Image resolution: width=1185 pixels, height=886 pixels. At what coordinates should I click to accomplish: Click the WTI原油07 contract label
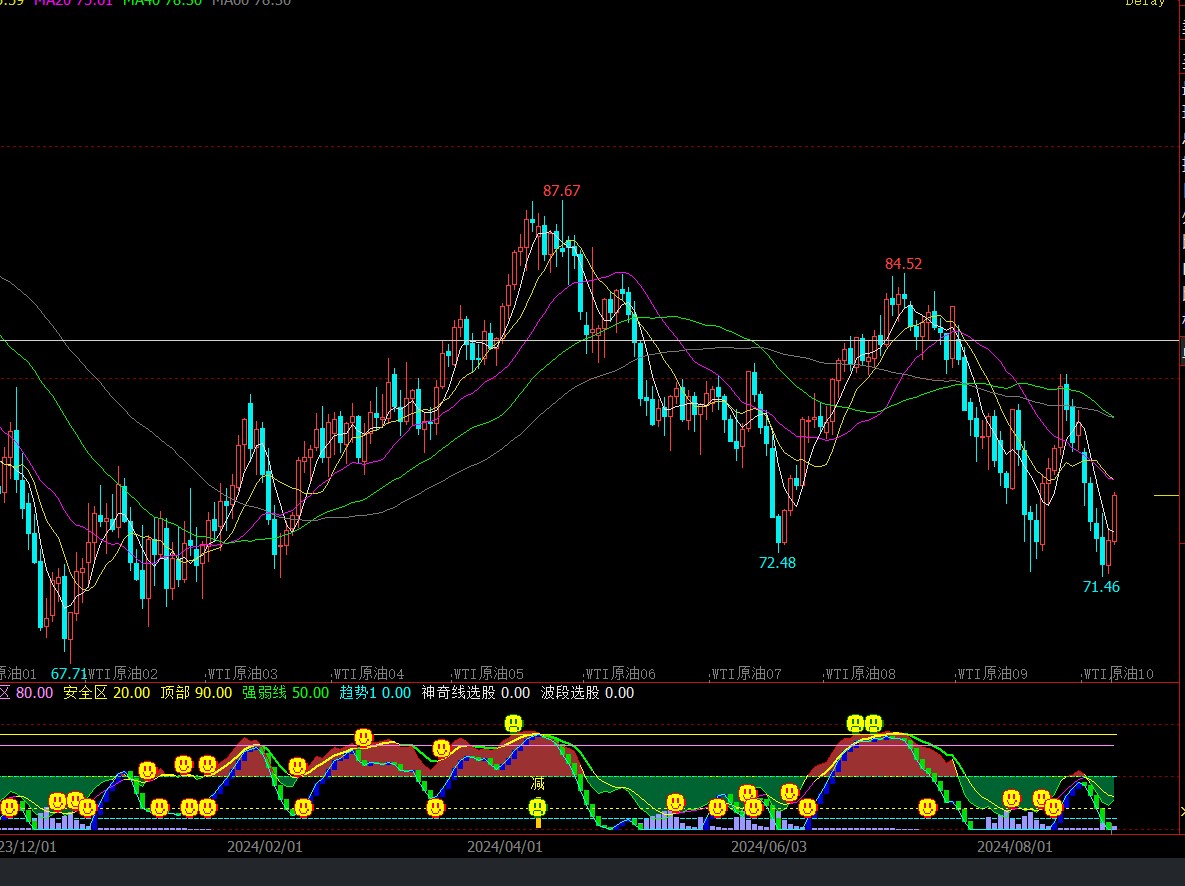click(x=747, y=674)
